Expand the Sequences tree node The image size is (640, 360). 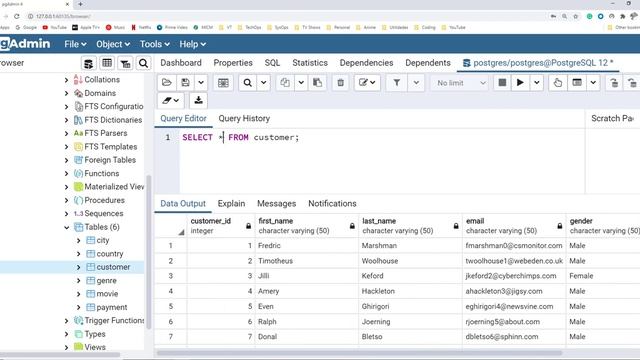(x=66, y=214)
